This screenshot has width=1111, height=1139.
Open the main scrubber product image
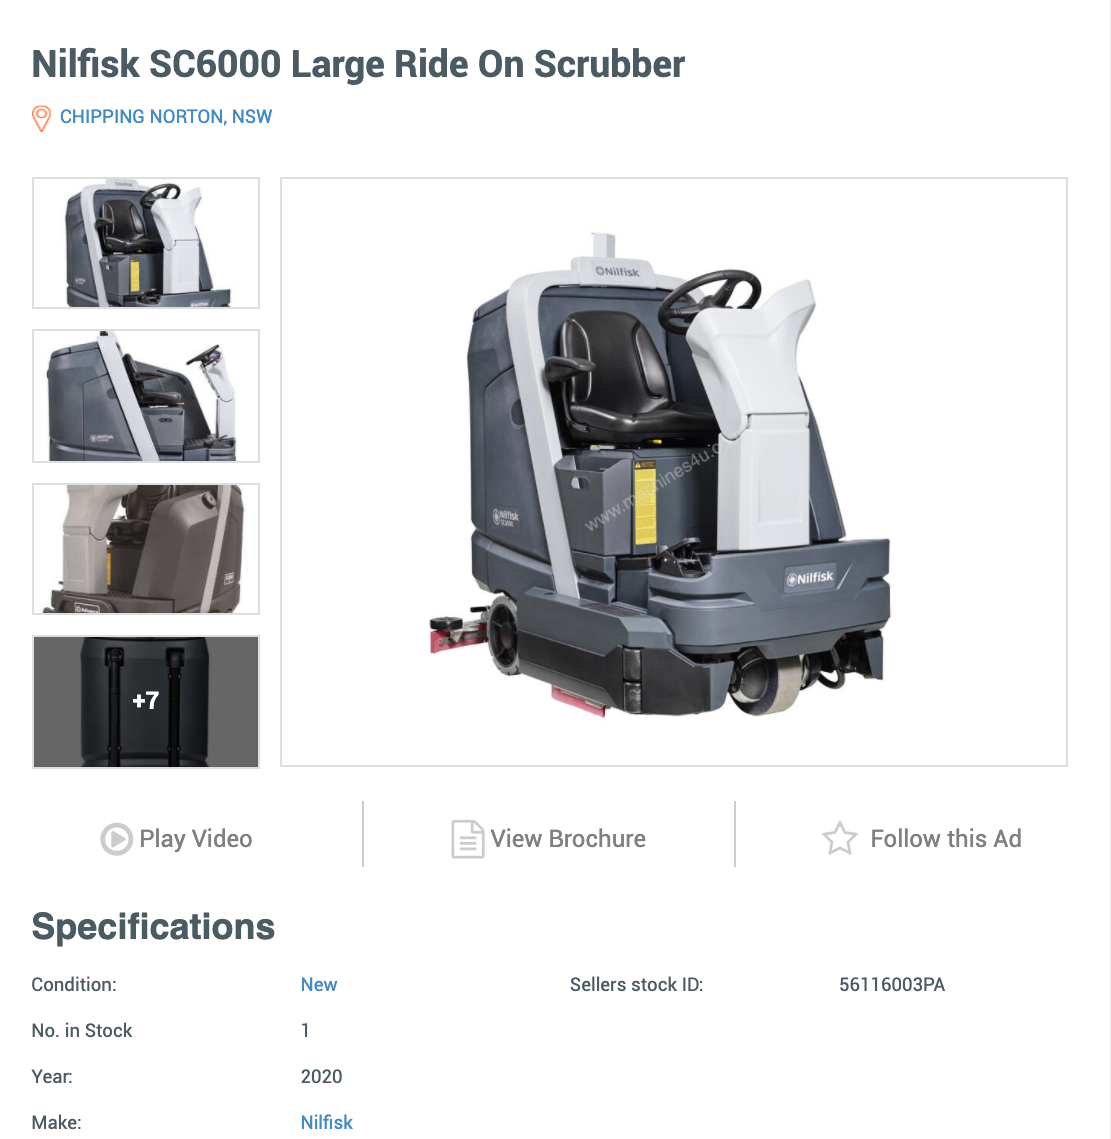tap(674, 472)
